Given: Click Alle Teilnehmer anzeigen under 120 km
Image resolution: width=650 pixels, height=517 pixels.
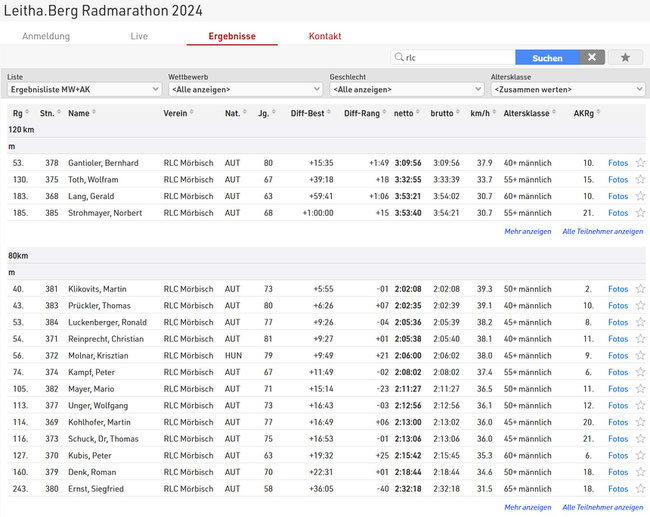Looking at the screenshot, I should (603, 231).
